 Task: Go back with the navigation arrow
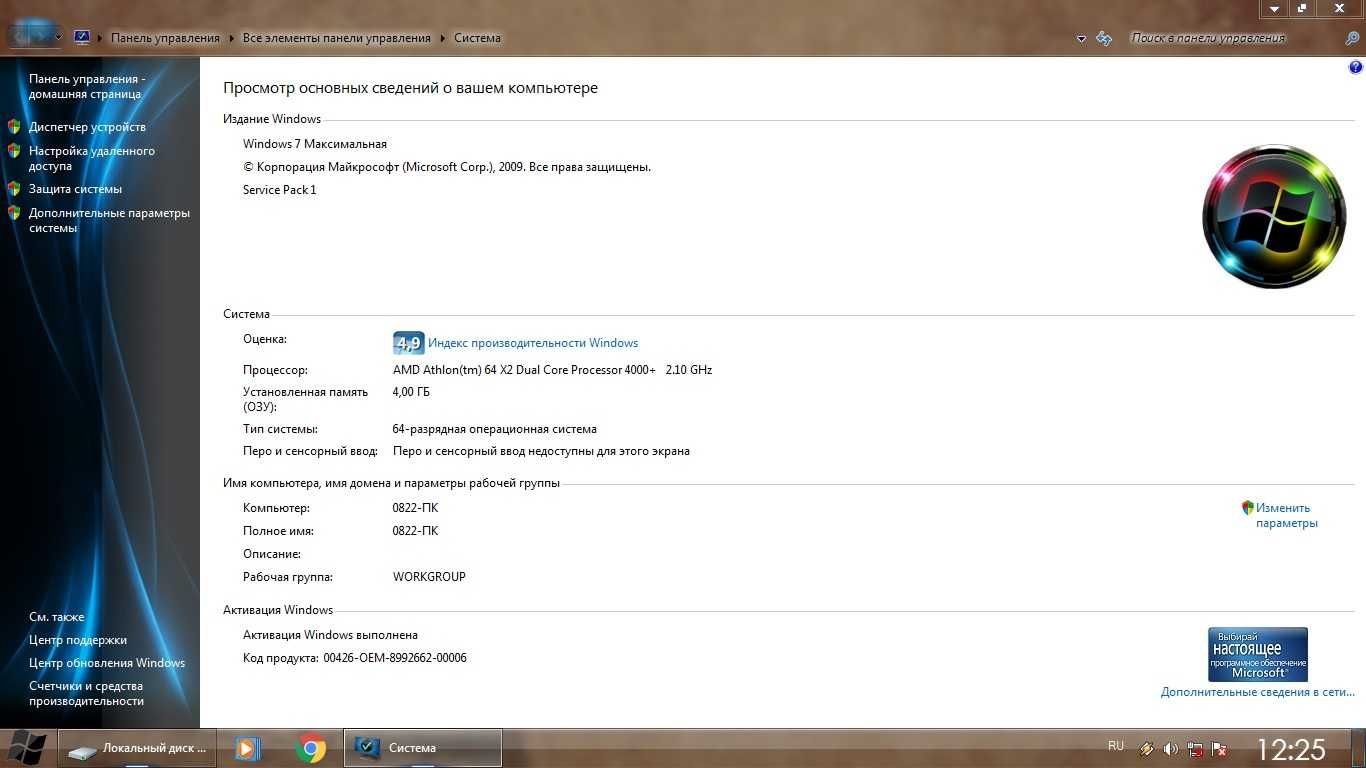20,37
